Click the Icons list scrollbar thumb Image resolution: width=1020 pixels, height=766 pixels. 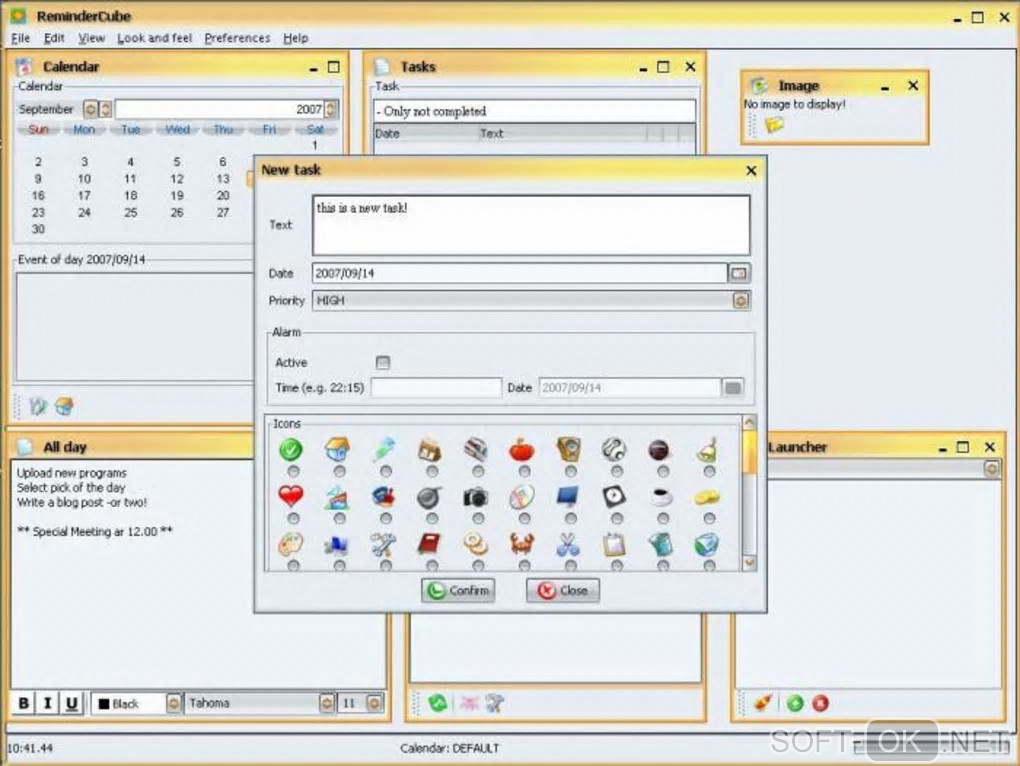(x=749, y=452)
